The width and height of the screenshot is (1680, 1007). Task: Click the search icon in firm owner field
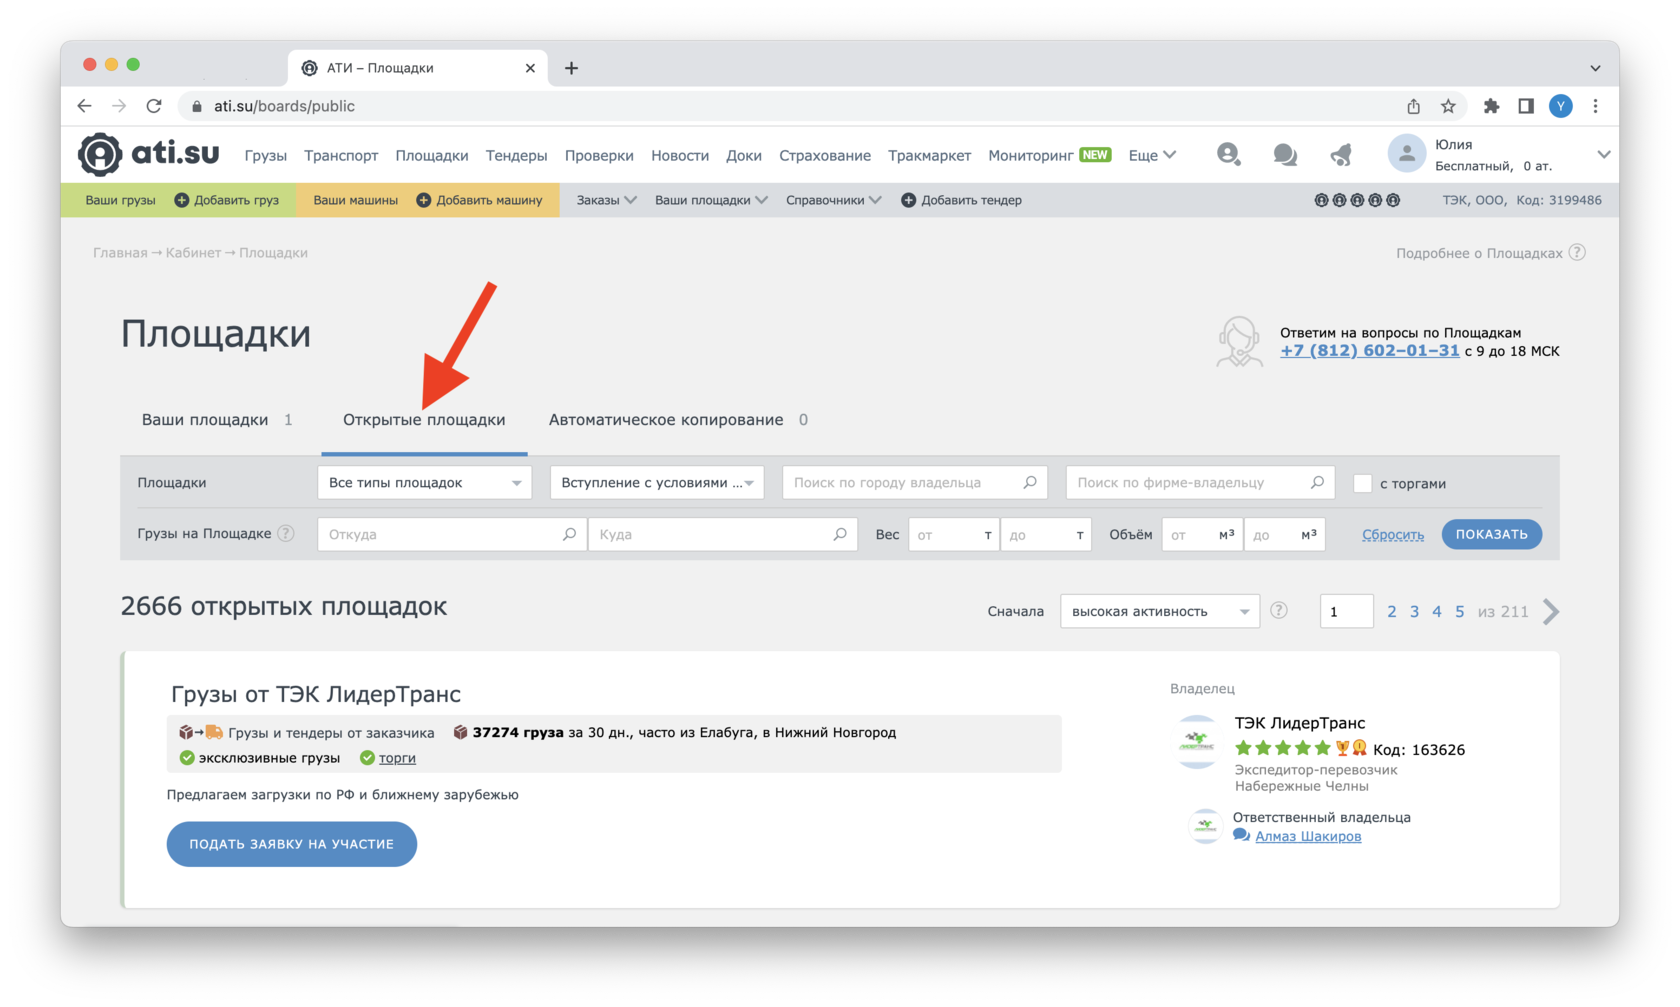pos(1317,482)
